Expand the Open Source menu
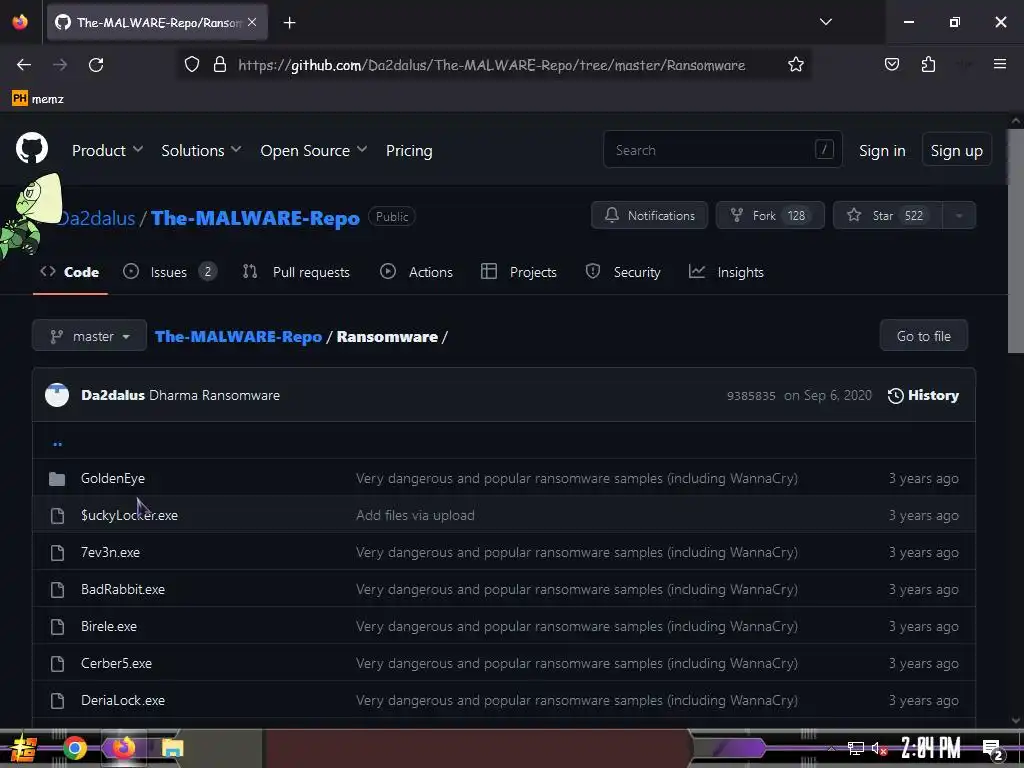This screenshot has height=768, width=1024. [x=313, y=150]
